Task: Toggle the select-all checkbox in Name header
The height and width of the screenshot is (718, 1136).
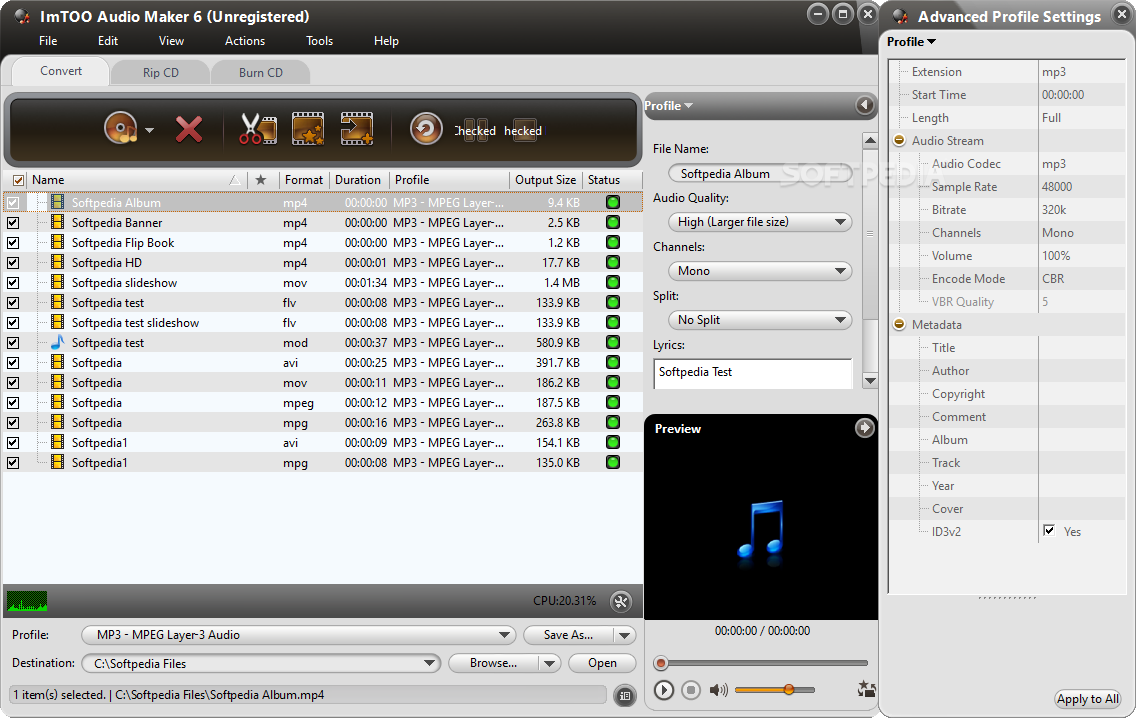Action: pyautogui.click(x=18, y=180)
